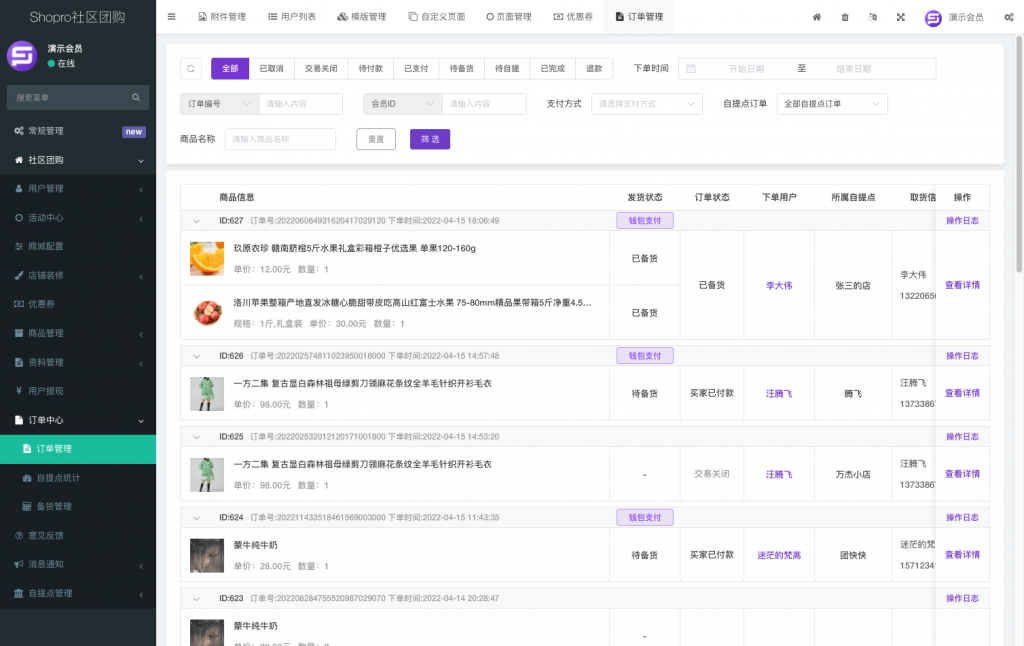
Task: Click the 筛选 filter button
Action: 429,139
